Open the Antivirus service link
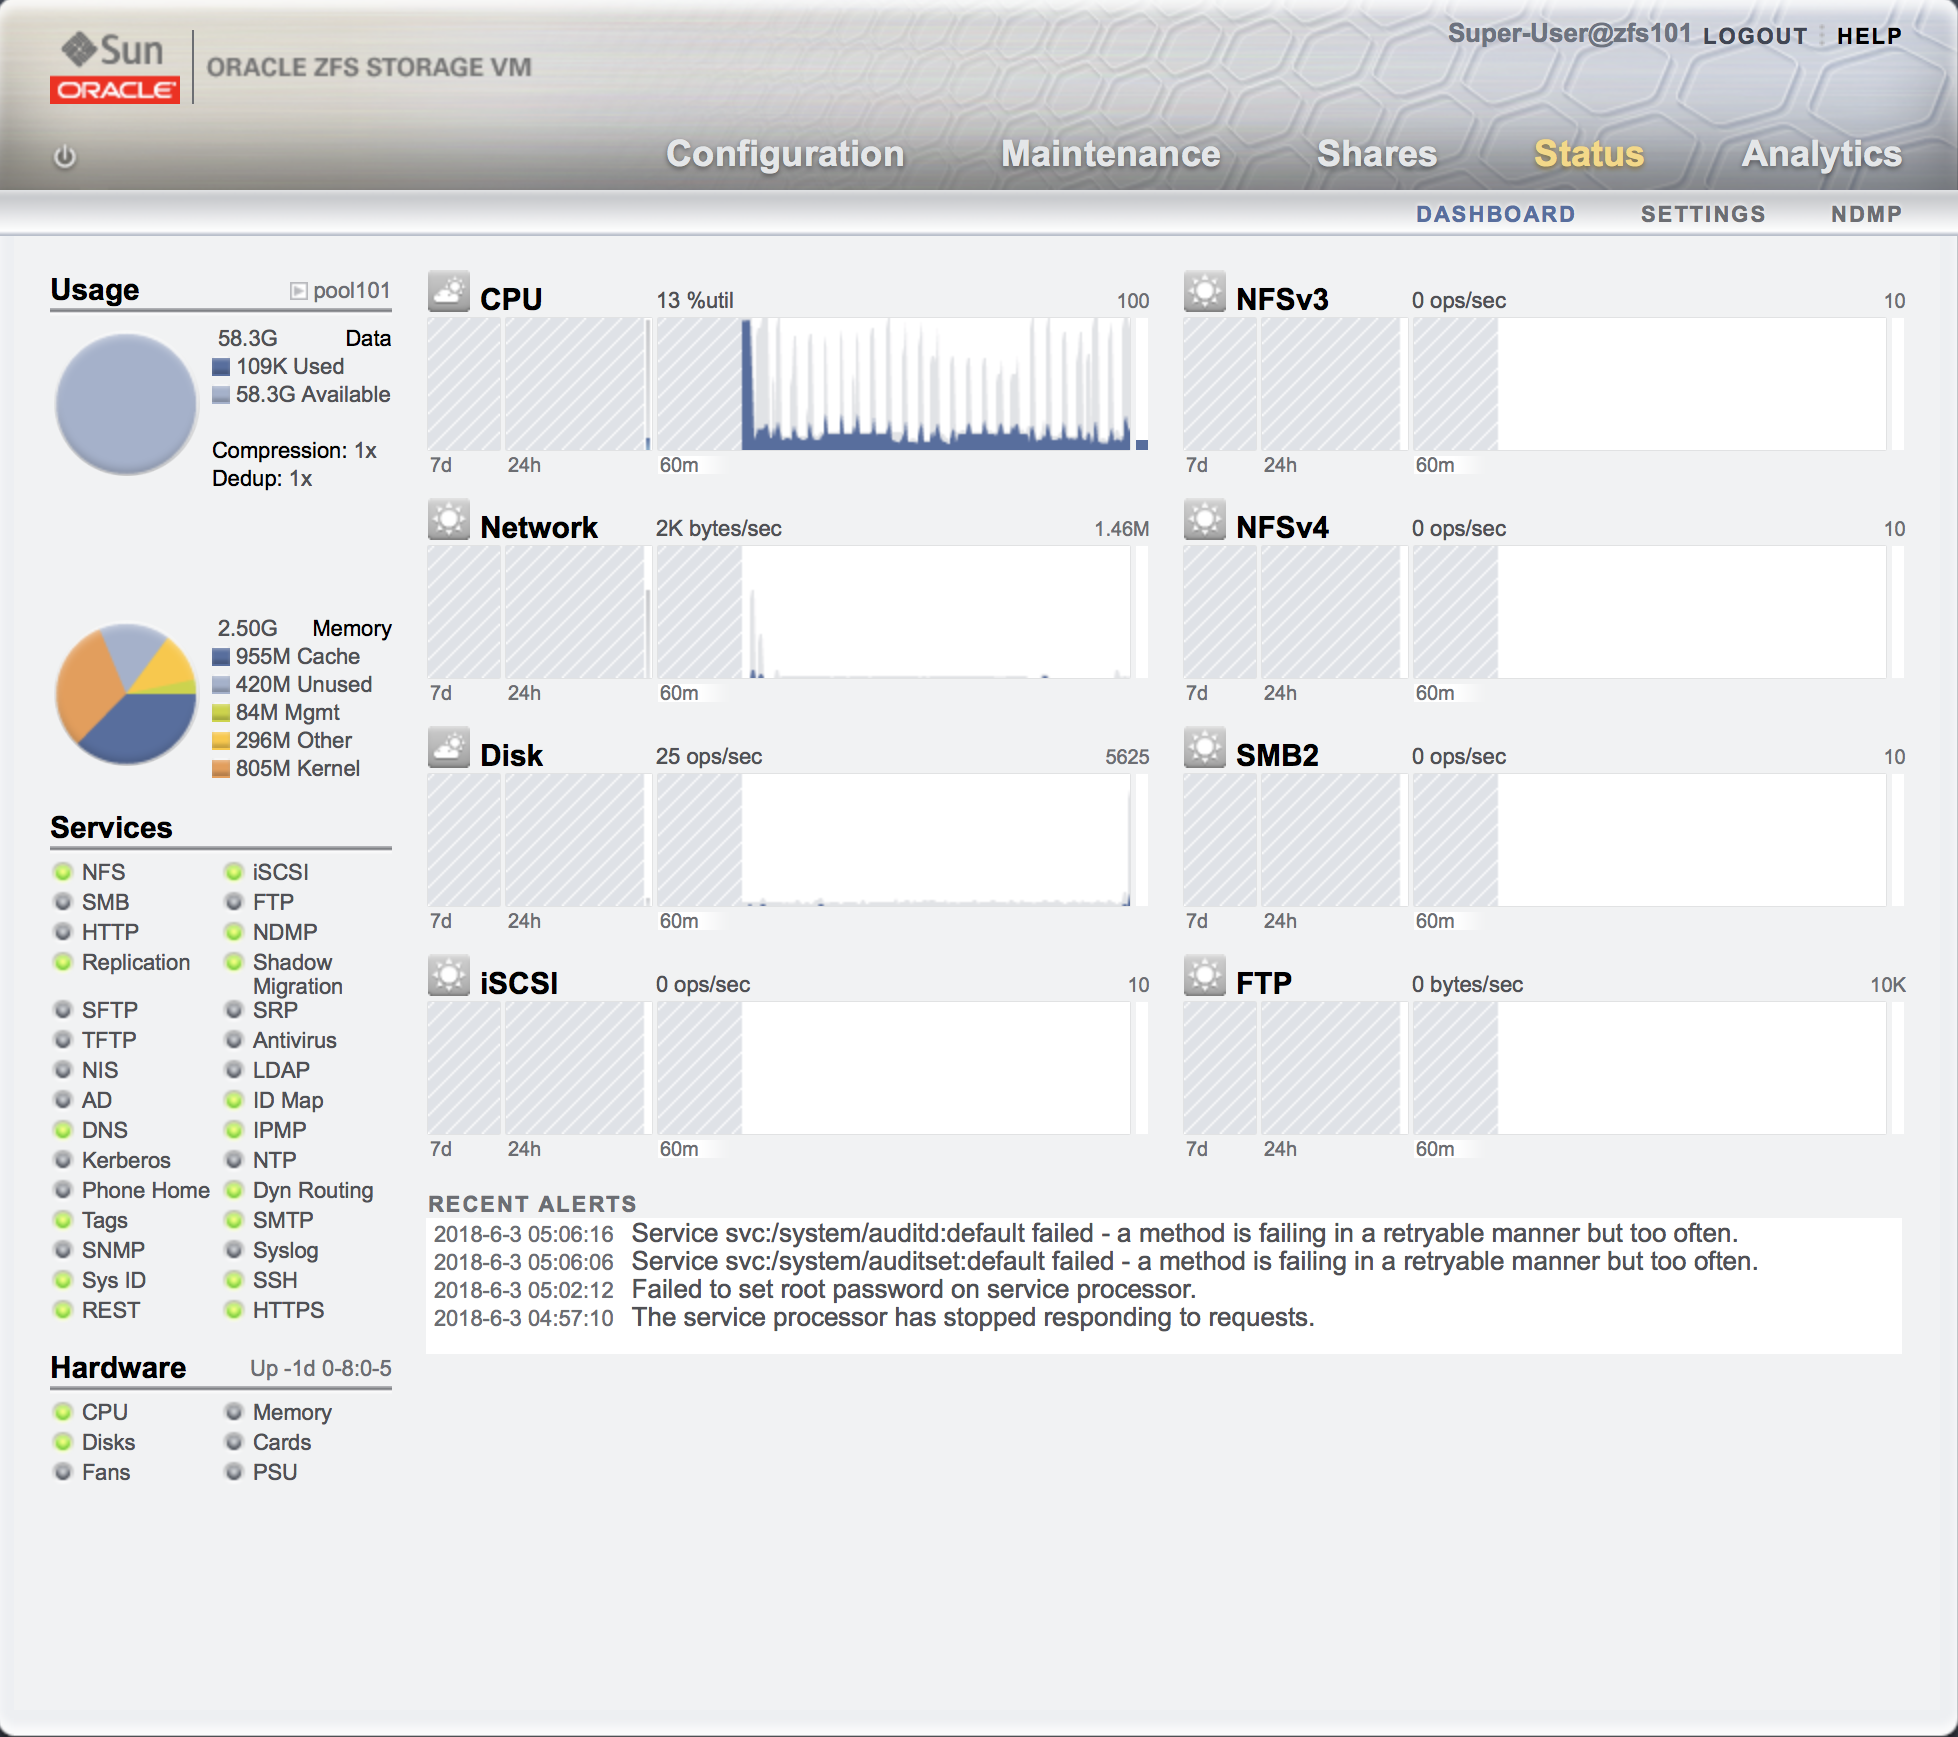This screenshot has height=1737, width=1958. pyautogui.click(x=294, y=1040)
